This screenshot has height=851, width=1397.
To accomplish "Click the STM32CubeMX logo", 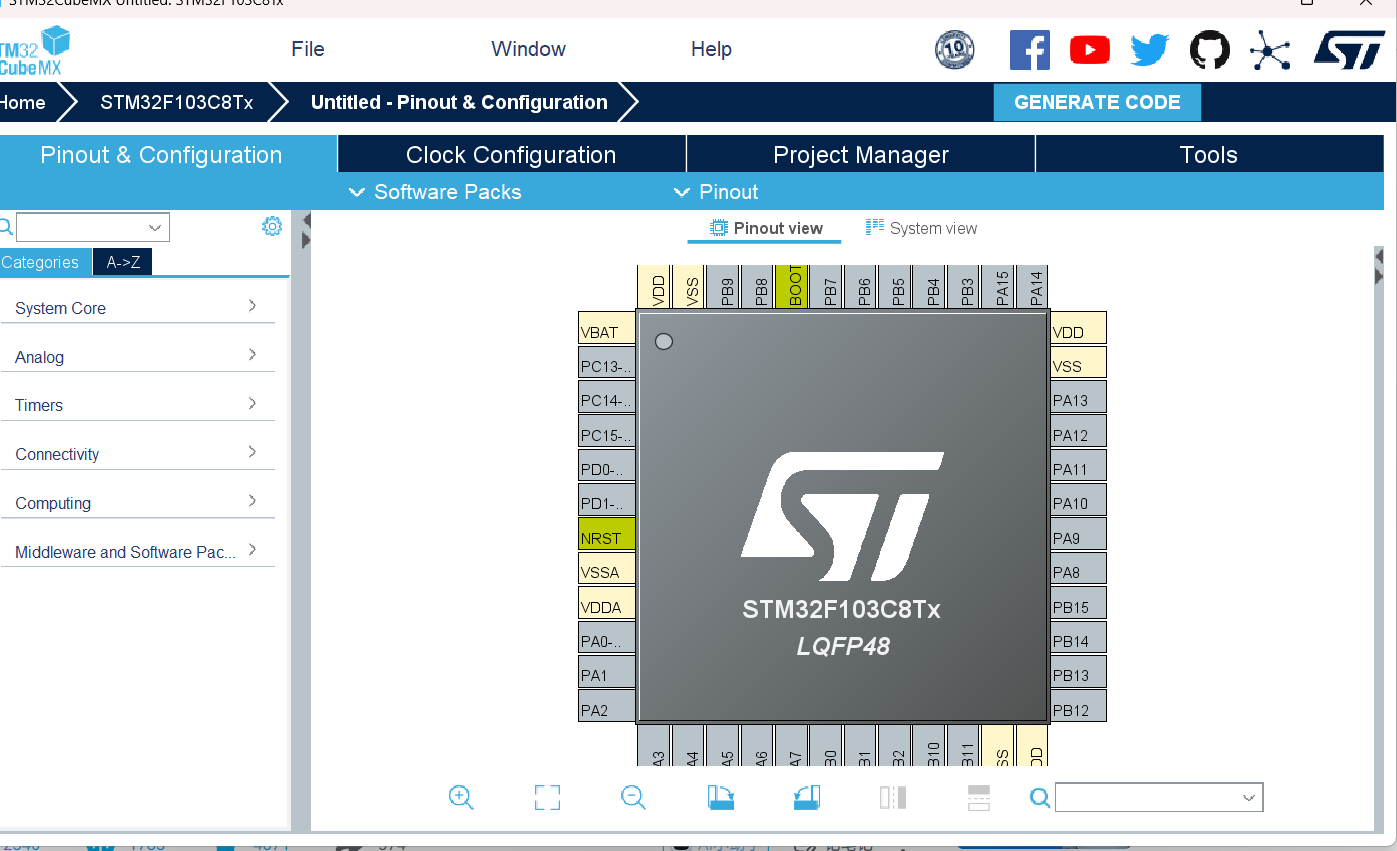I will coord(34,51).
